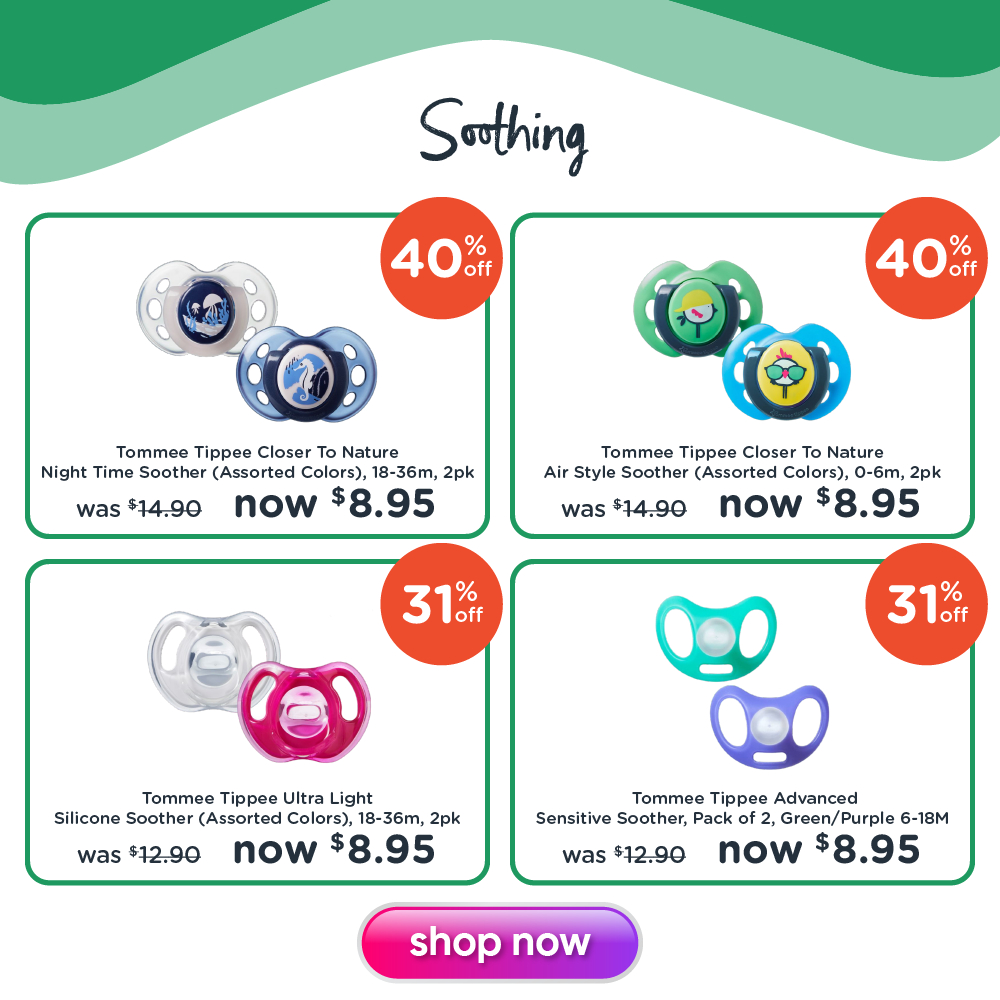Click now $8.95 price of Air Style Soother
This screenshot has width=1000, height=1000.
[x=820, y=504]
